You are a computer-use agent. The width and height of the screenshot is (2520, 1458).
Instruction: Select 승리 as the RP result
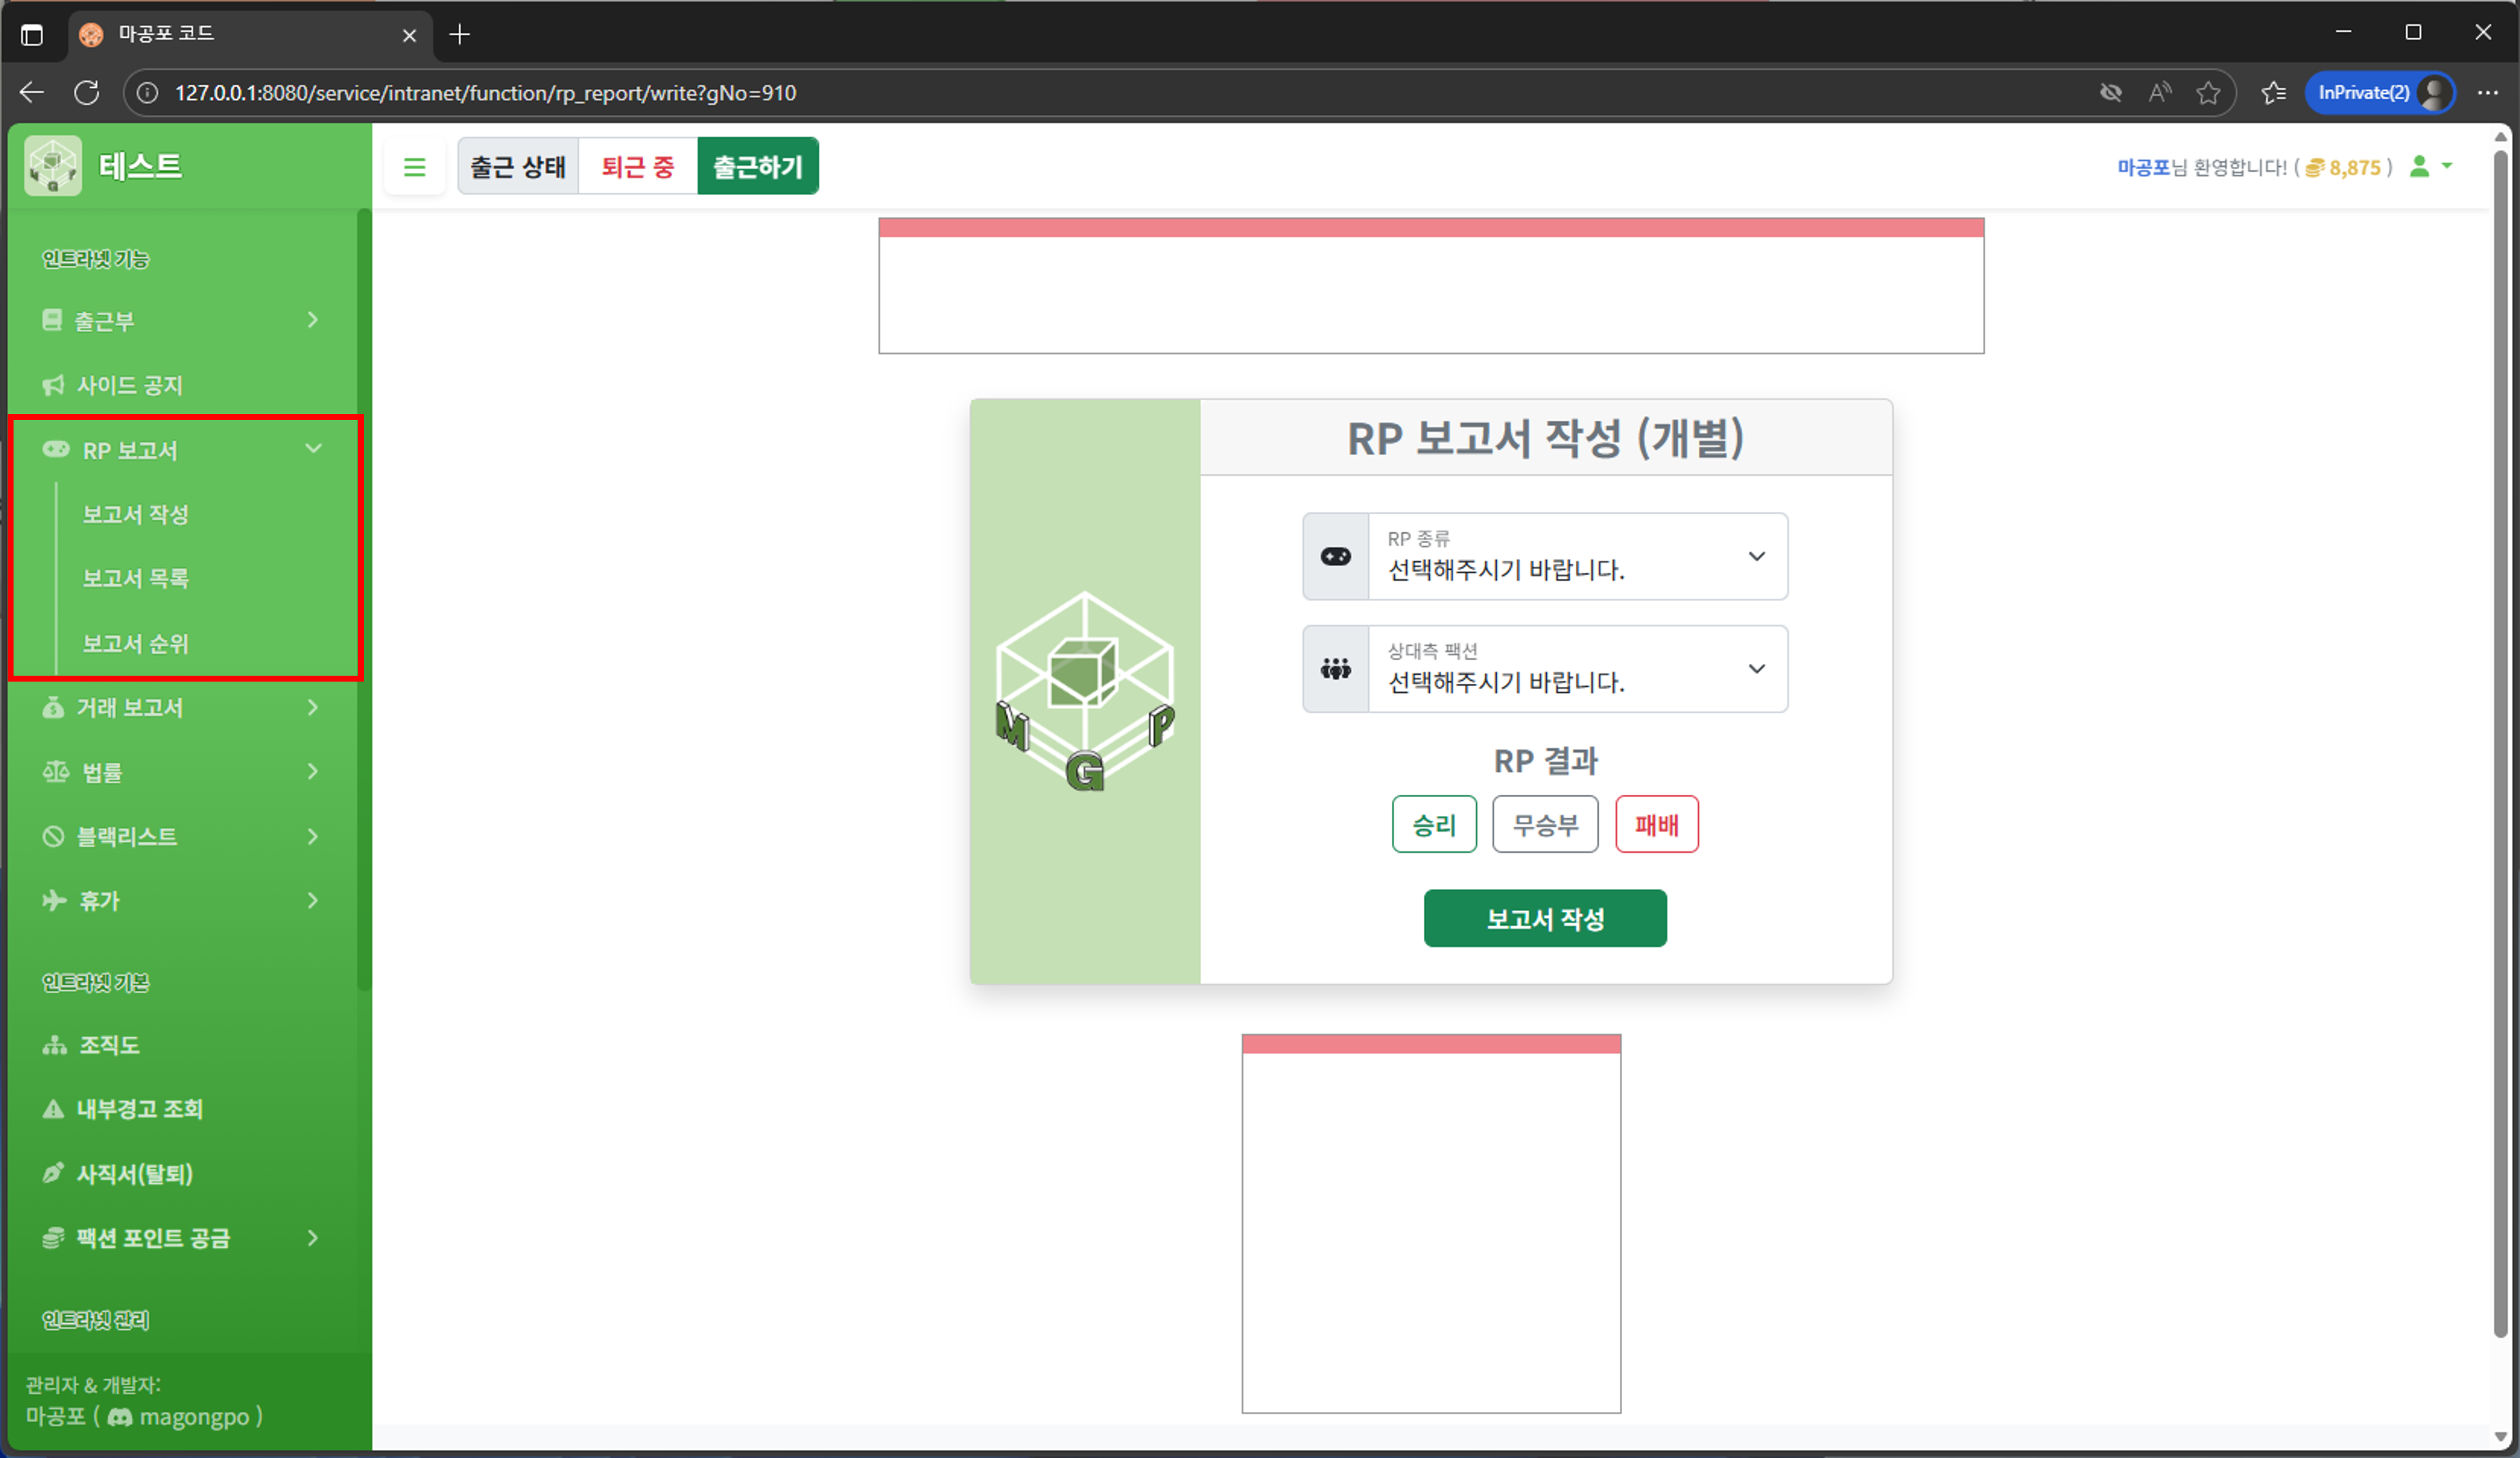[1434, 824]
